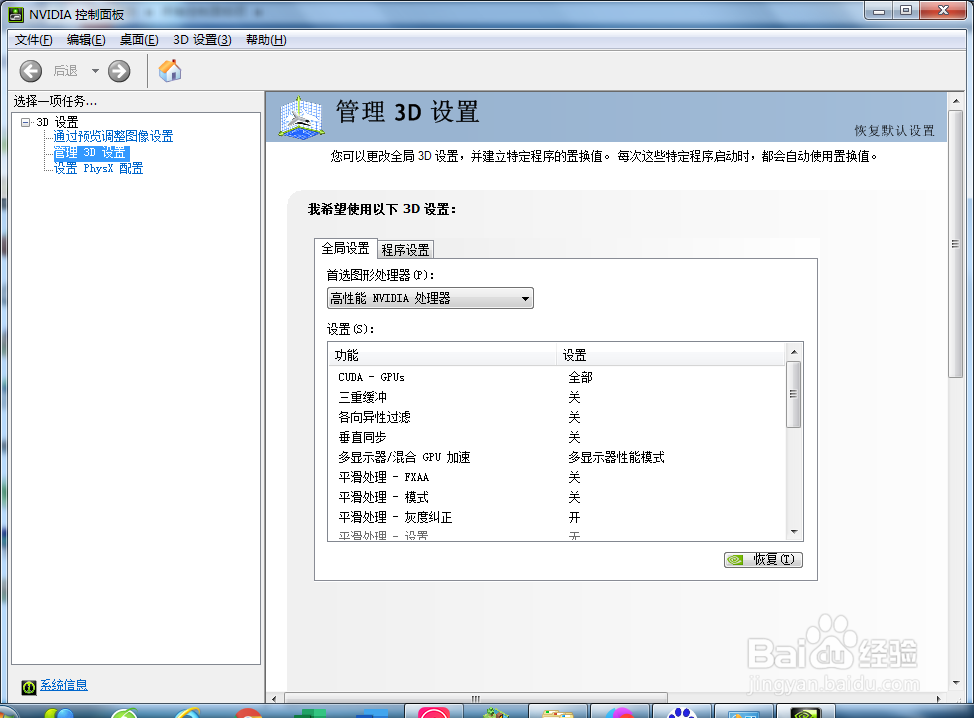Image resolution: width=974 pixels, height=718 pixels.
Task: Open the 文件(F) menu
Action: click(x=34, y=40)
